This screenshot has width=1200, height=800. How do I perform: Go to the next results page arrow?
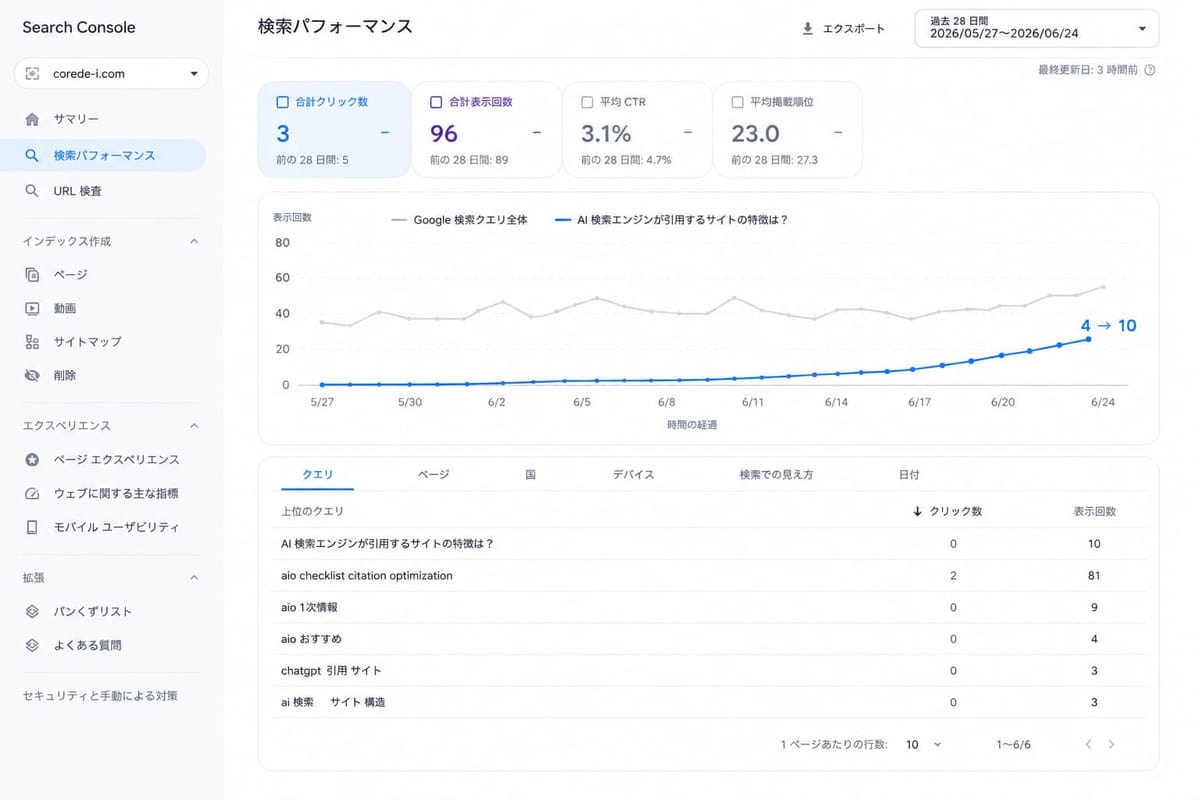(x=1111, y=744)
